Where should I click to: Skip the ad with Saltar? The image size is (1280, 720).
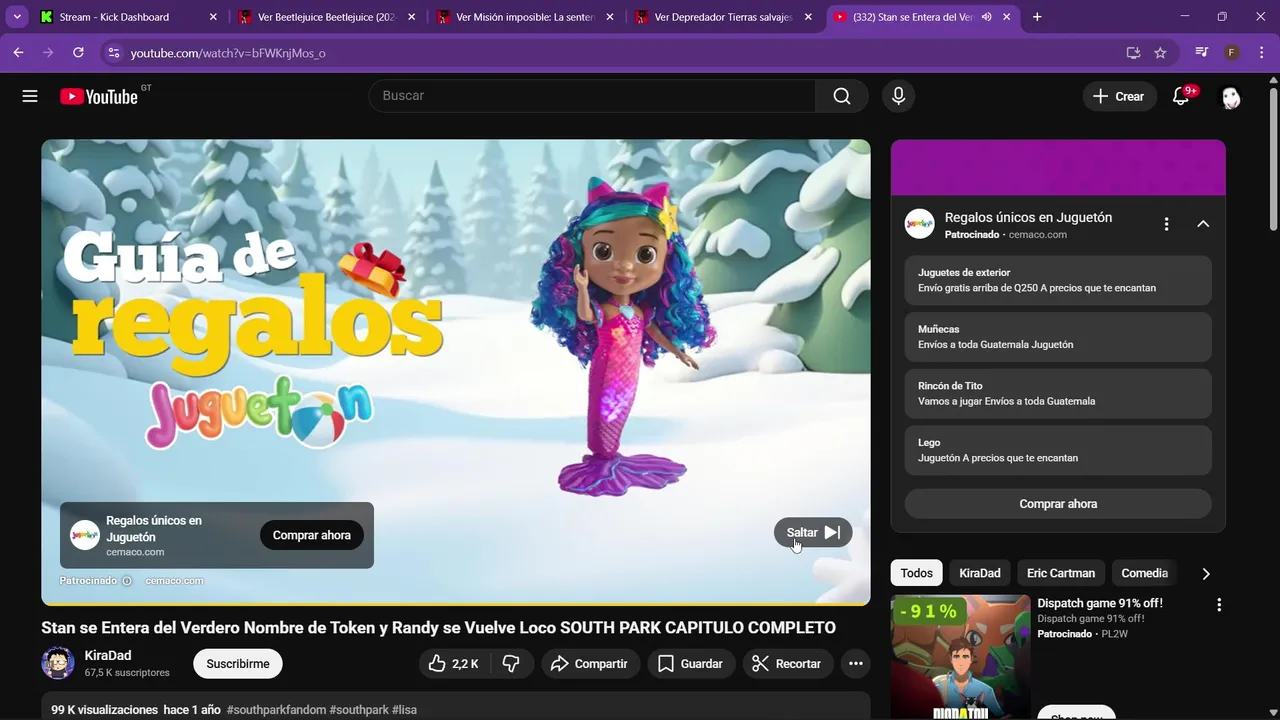(x=813, y=533)
